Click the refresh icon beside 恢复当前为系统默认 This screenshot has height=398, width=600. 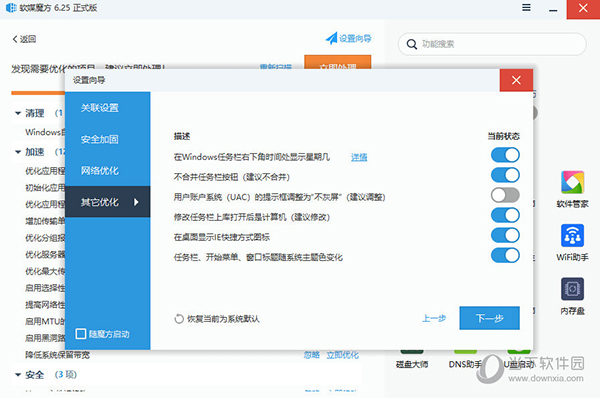coord(179,319)
